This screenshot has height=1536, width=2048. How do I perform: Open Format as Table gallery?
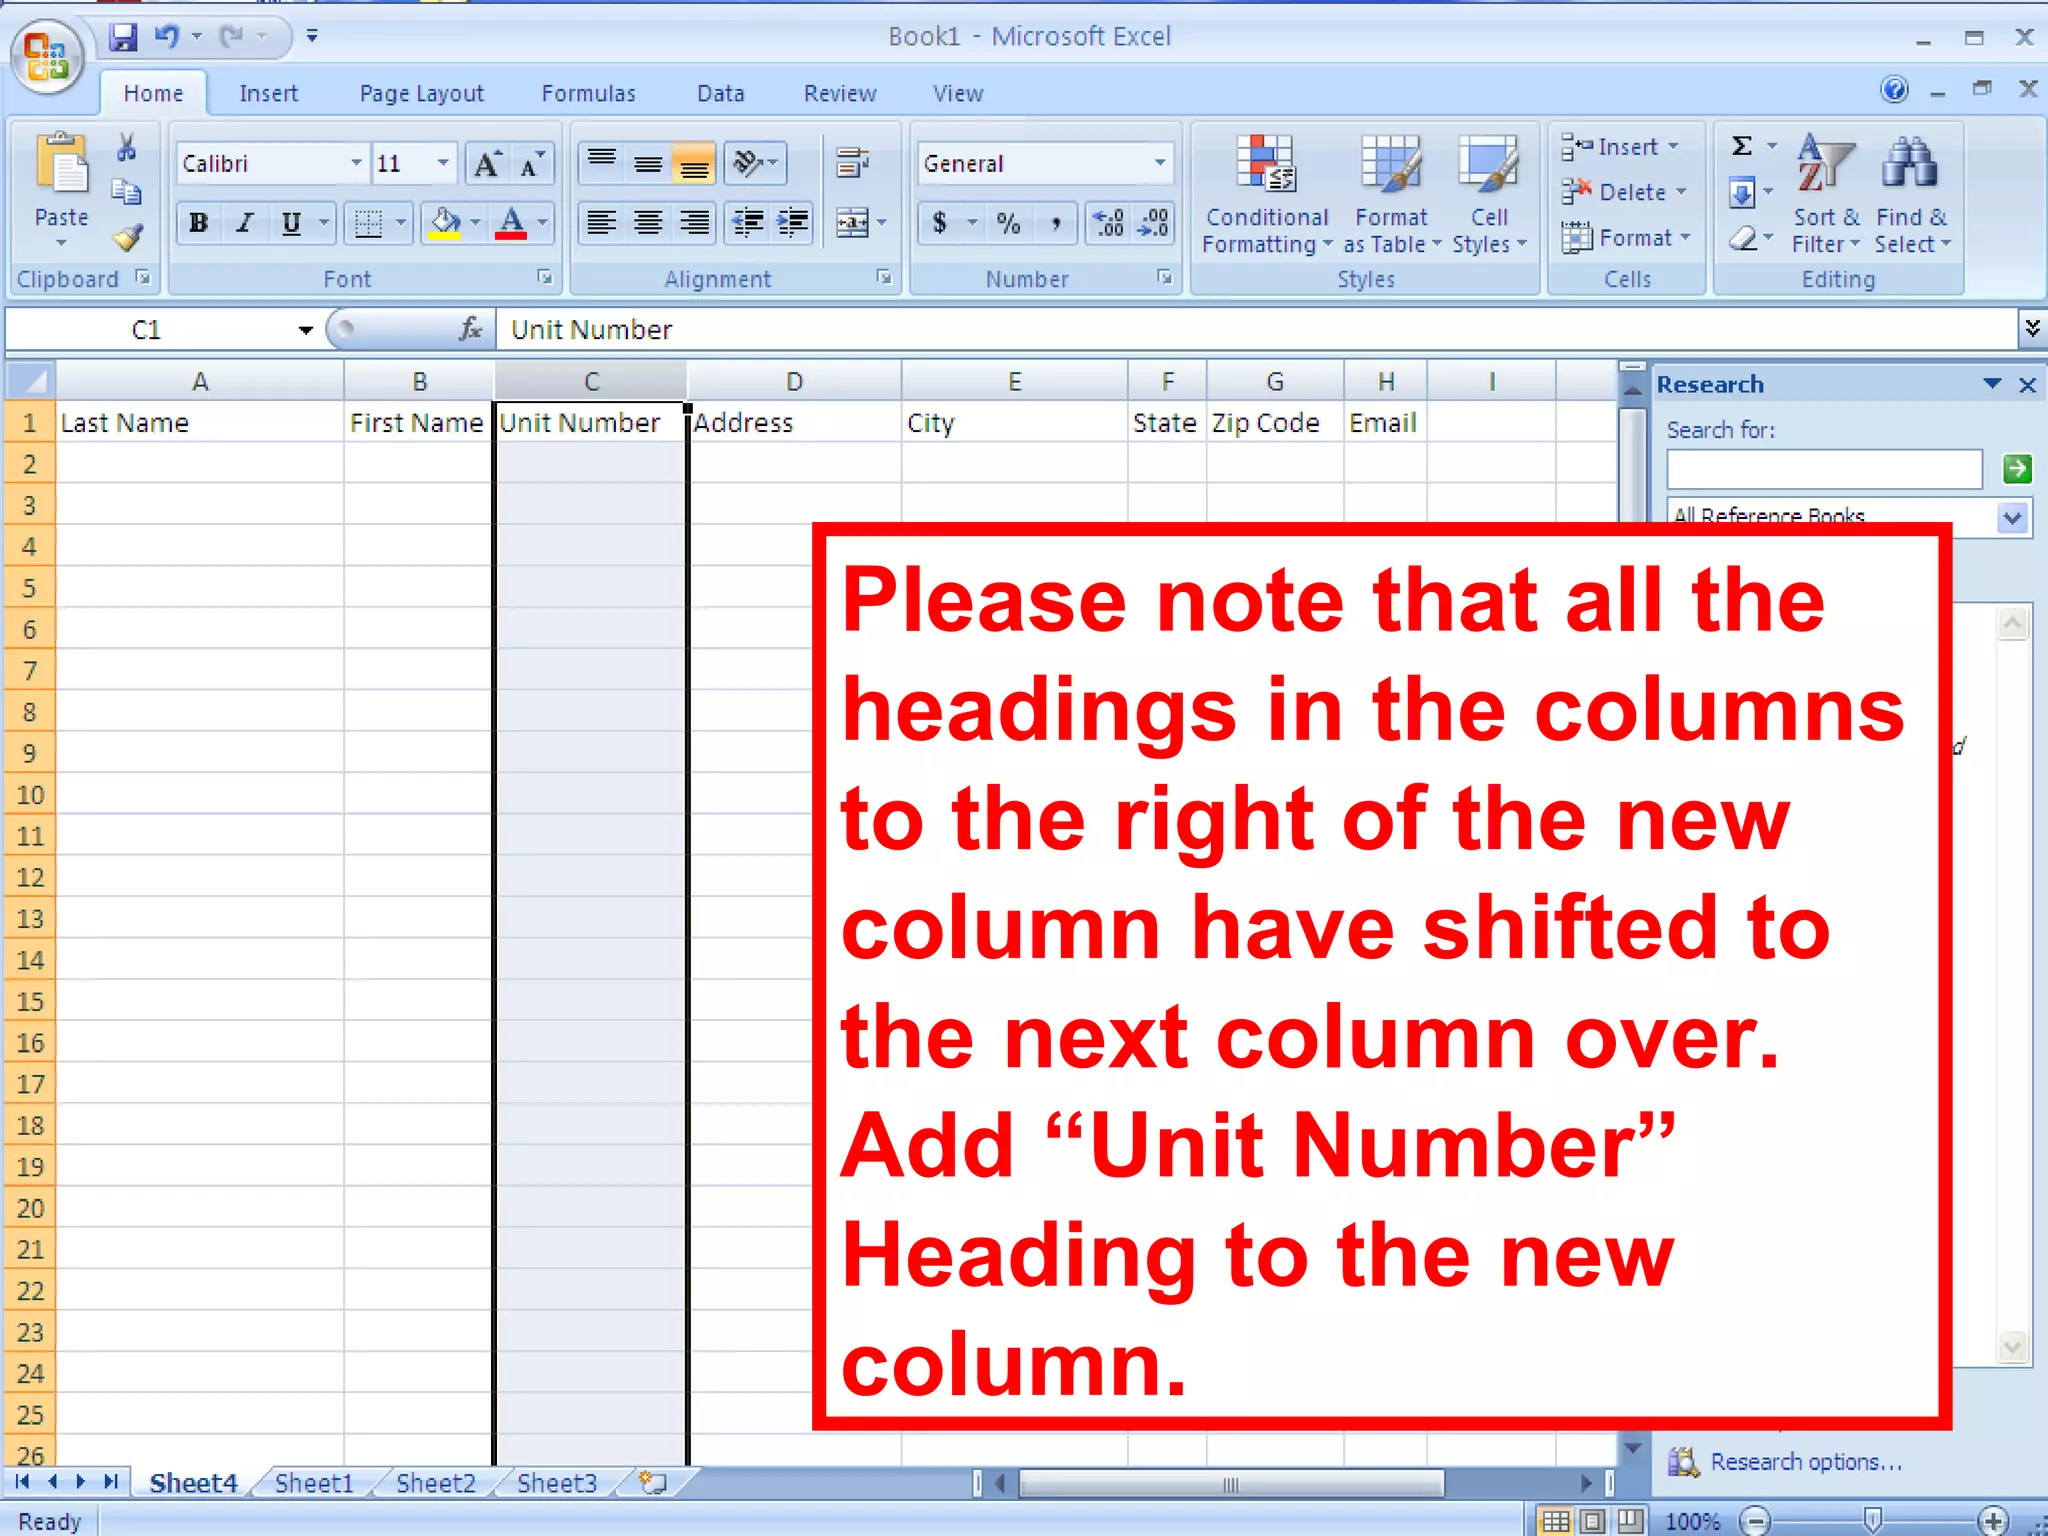point(1391,194)
